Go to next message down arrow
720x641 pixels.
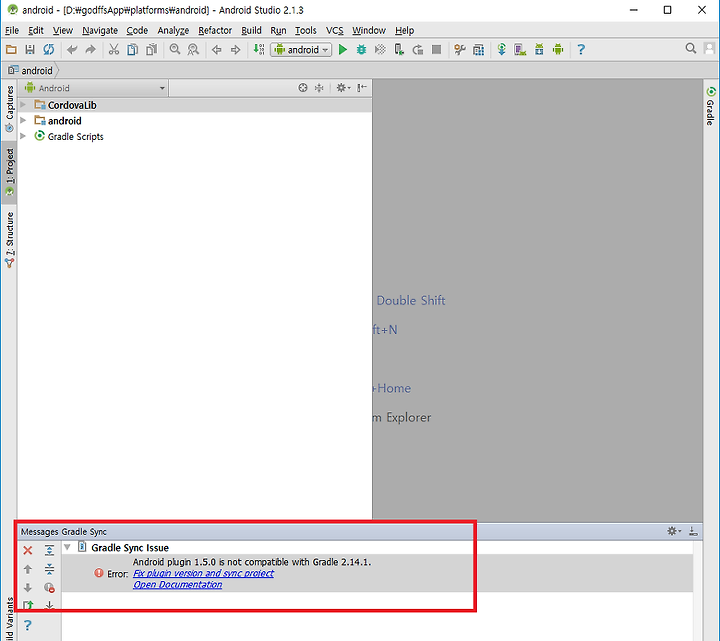tap(28, 588)
